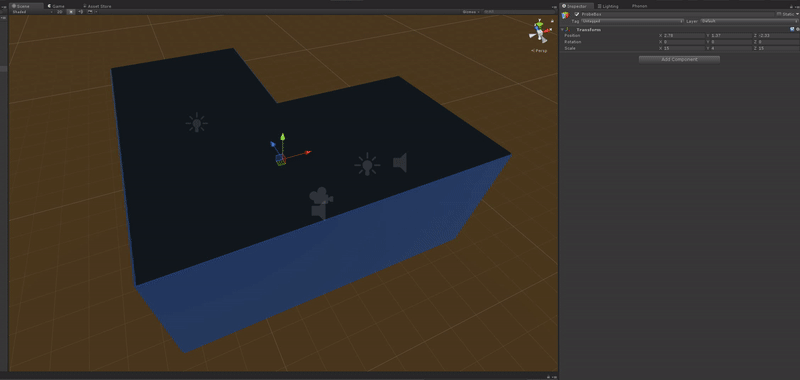The width and height of the screenshot is (800, 380).
Task: Open Transform help book icon
Action: [792, 29]
